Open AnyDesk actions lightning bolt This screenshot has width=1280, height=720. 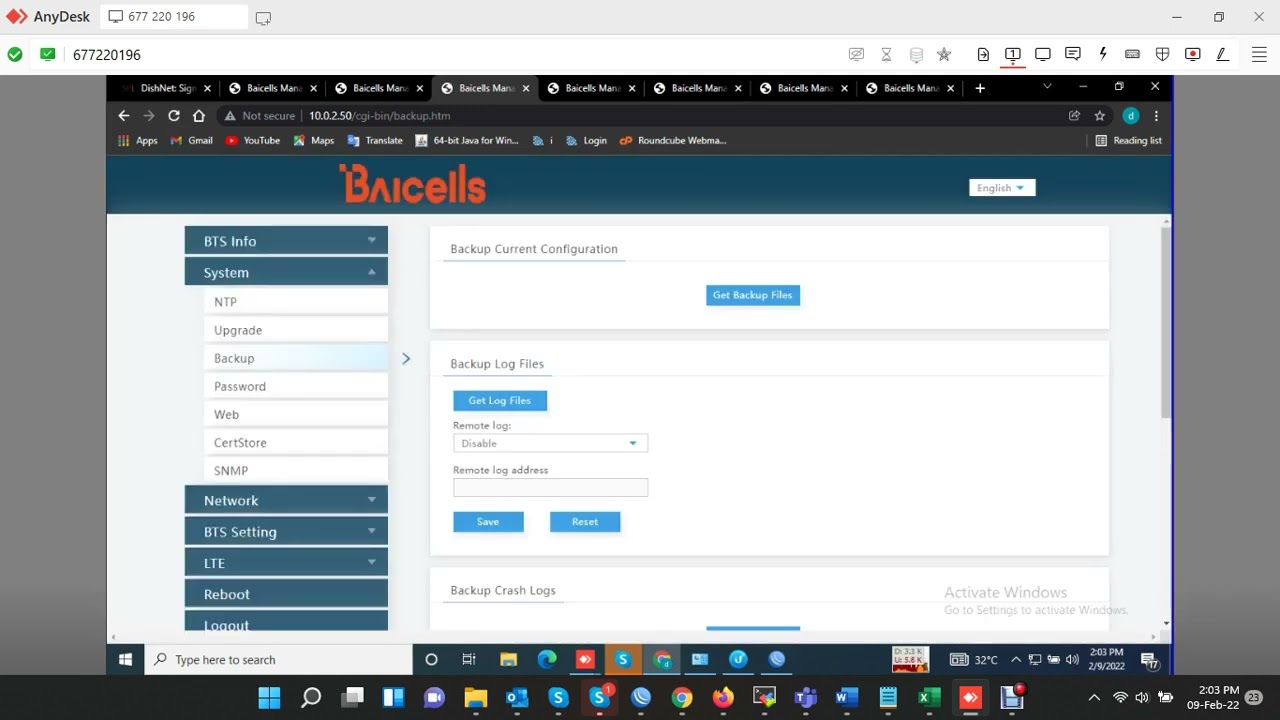click(x=1102, y=54)
